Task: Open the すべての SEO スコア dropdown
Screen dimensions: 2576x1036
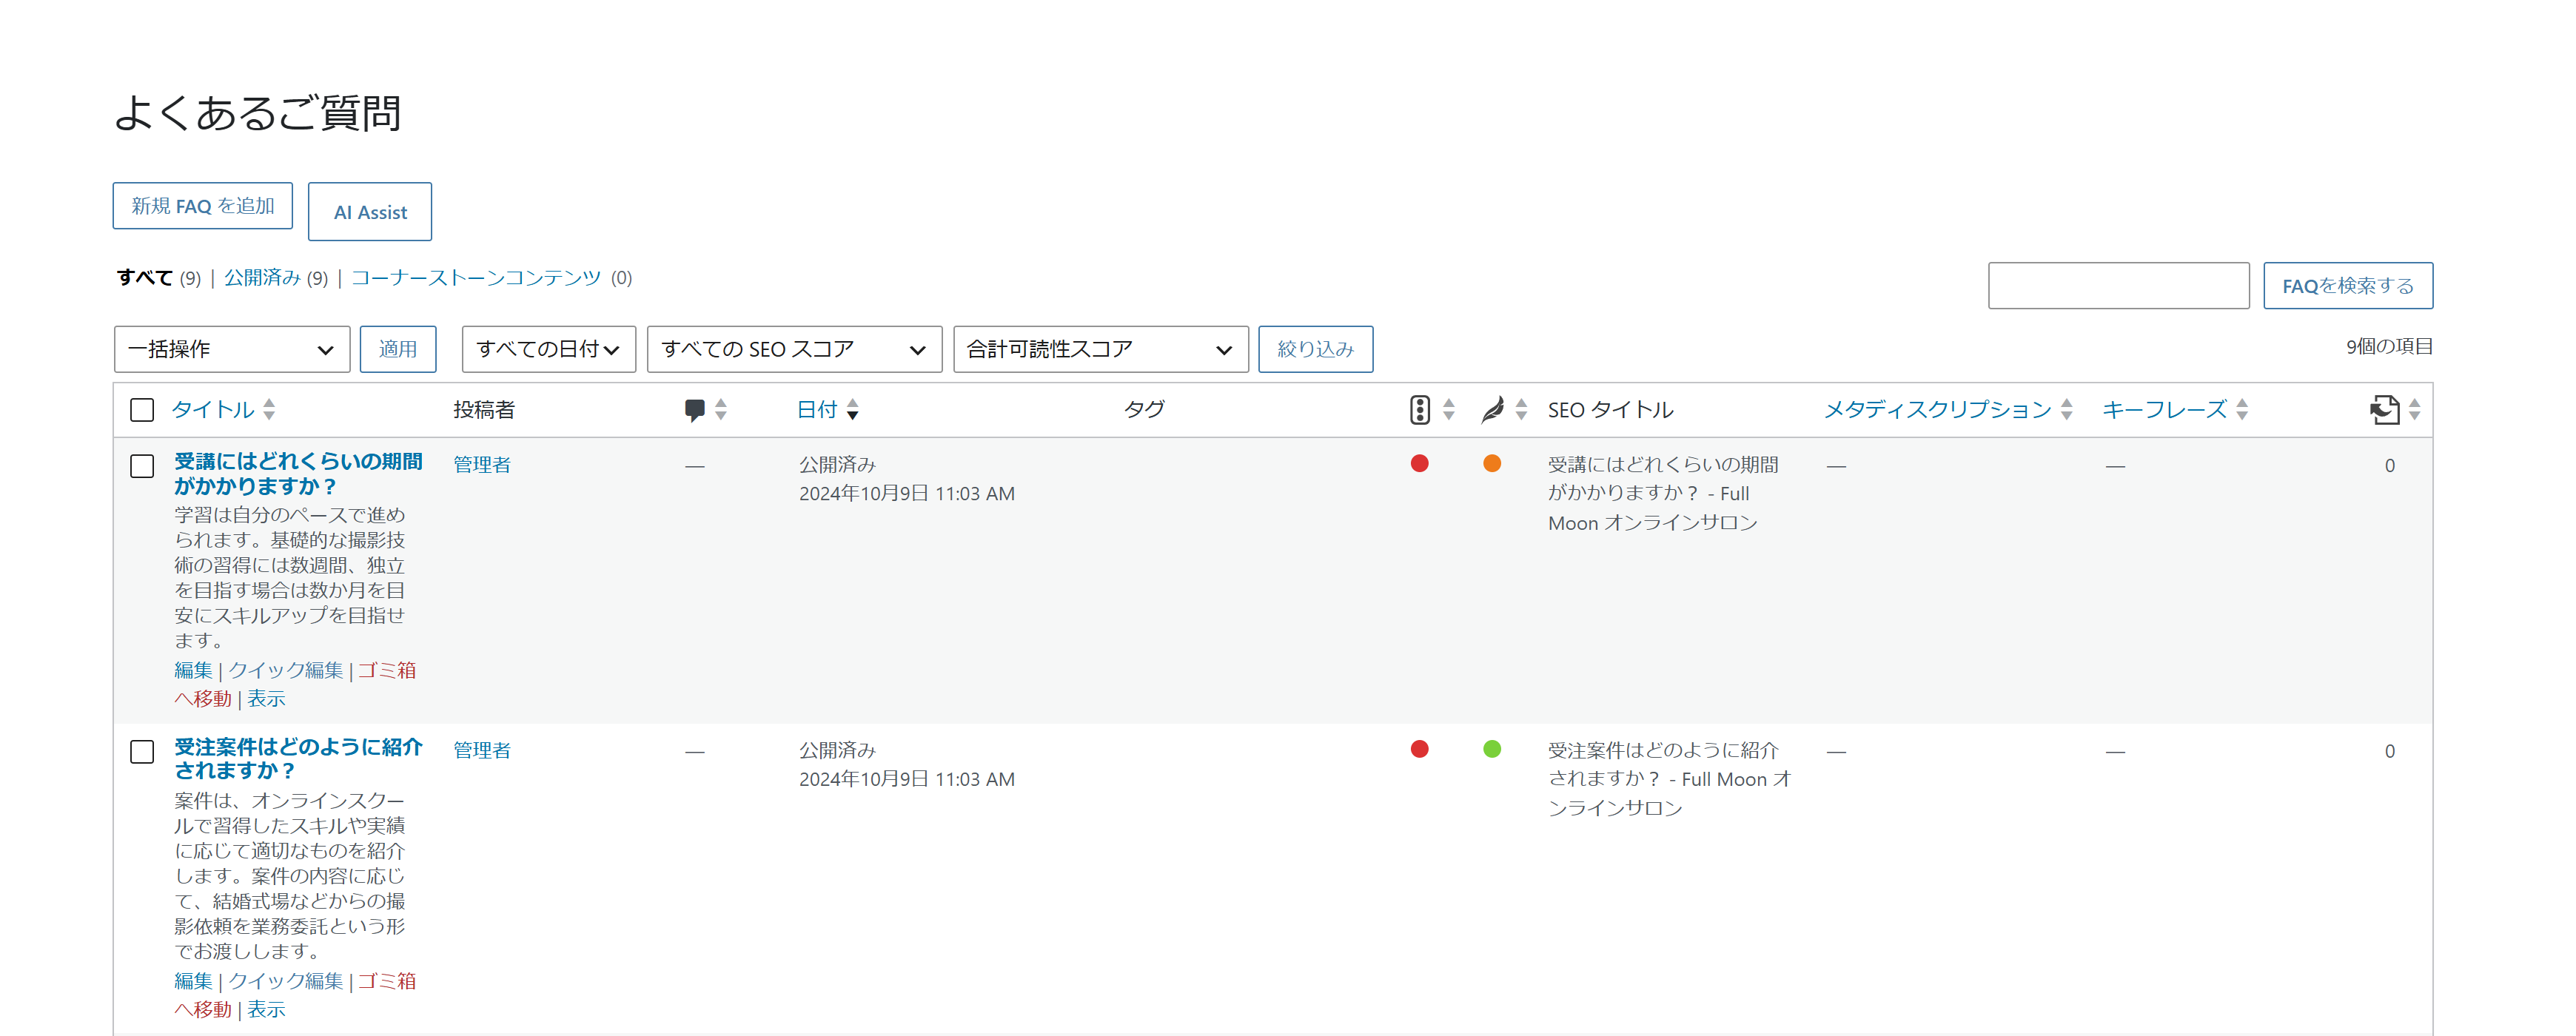Action: (x=794, y=349)
